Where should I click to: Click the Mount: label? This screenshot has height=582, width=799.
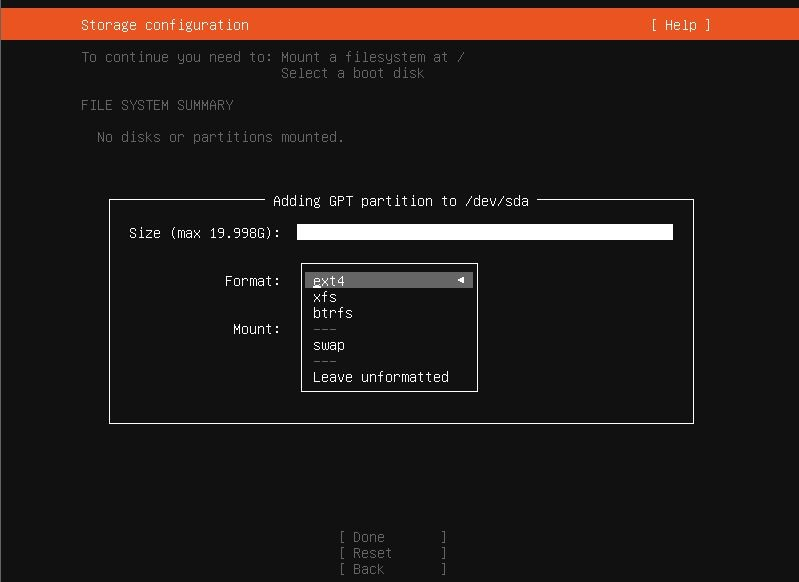256,329
